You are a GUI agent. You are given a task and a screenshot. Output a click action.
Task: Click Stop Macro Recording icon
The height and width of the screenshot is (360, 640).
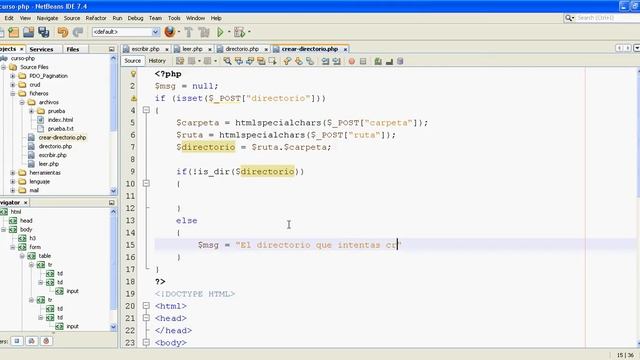click(x=363, y=61)
